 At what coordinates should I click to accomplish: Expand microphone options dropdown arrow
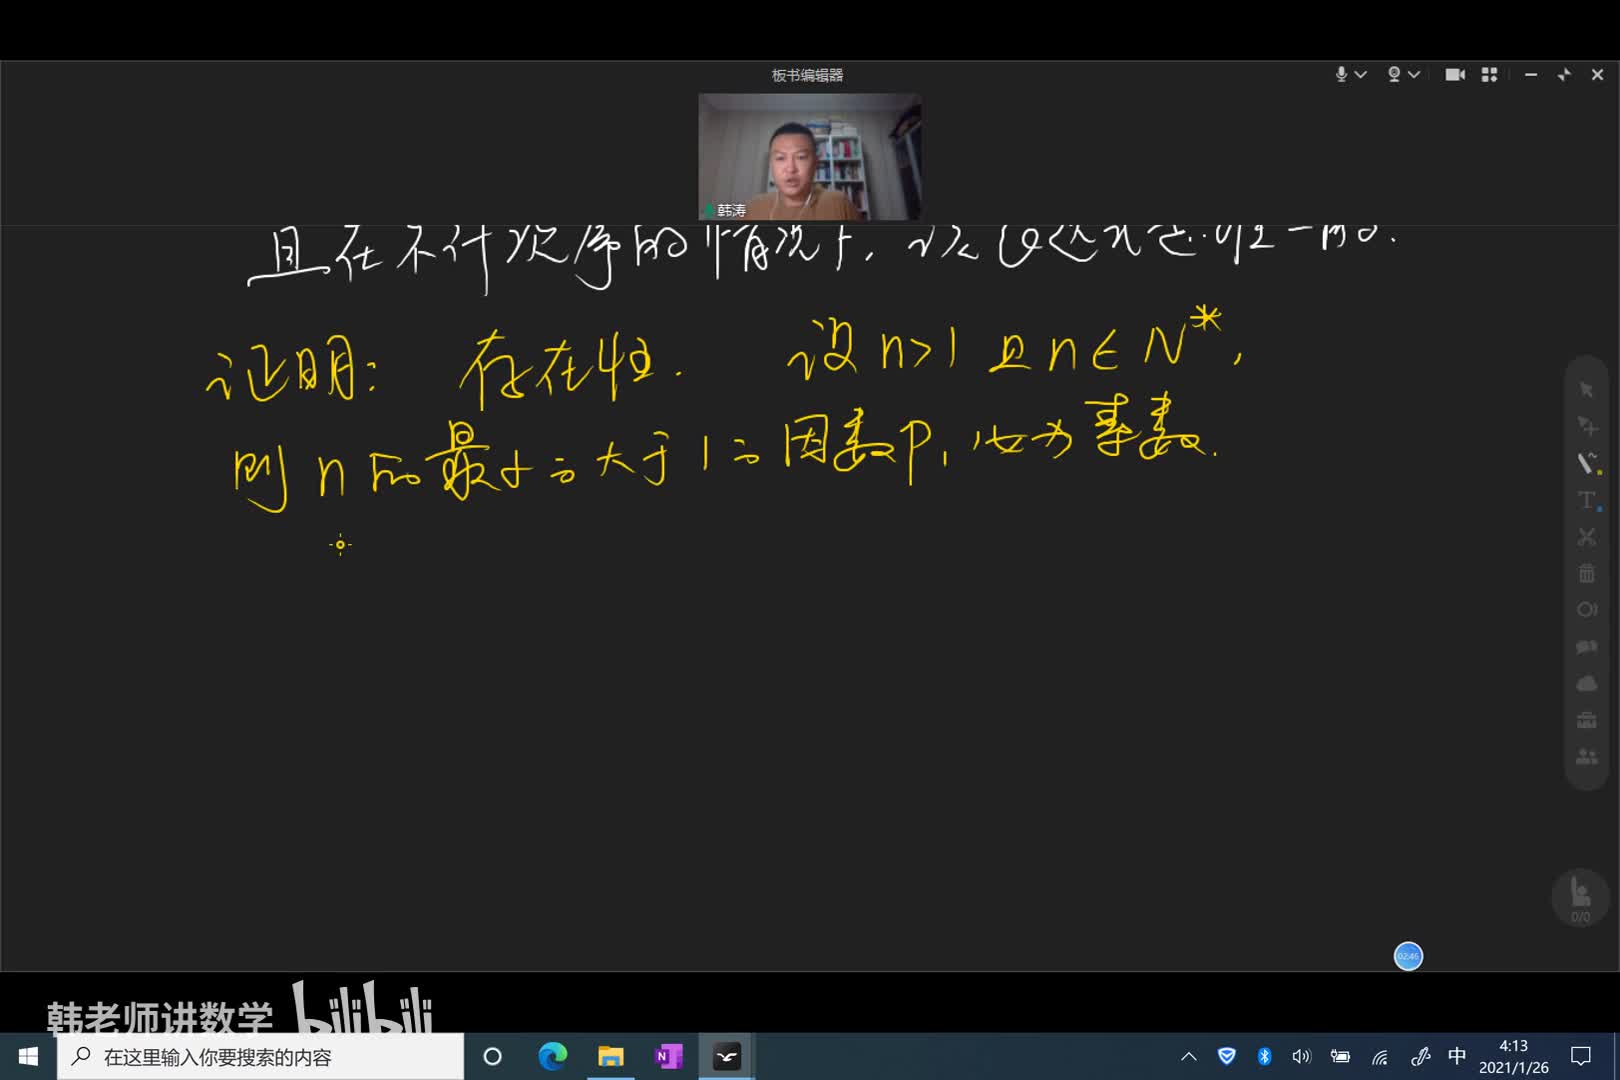click(x=1361, y=75)
